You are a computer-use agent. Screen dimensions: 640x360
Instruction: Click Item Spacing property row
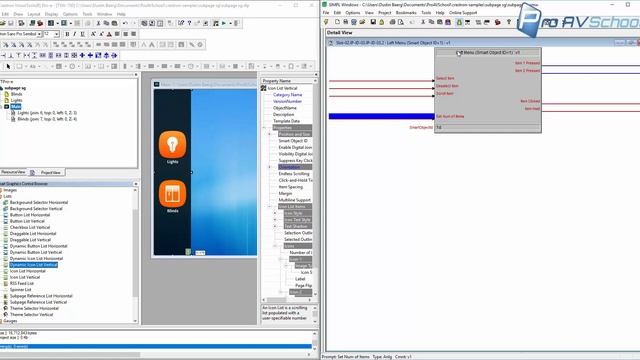(x=291, y=187)
